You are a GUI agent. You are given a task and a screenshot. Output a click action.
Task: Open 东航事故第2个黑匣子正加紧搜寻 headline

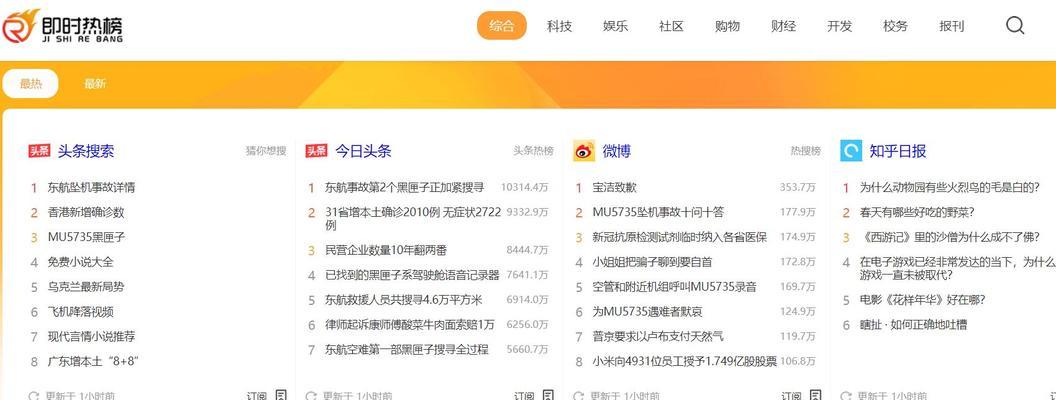click(405, 187)
